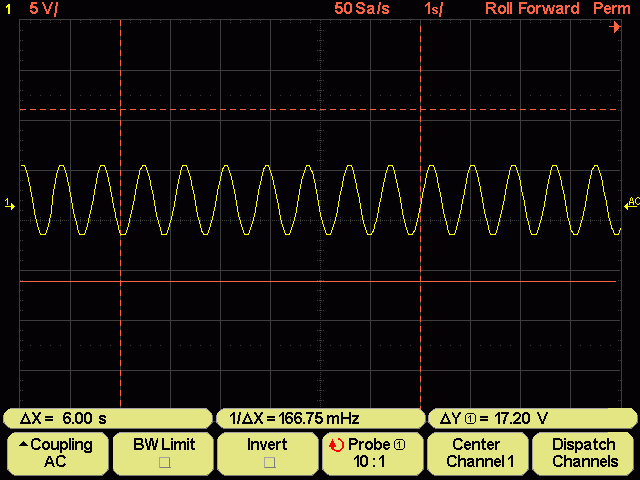This screenshot has width=640, height=480.
Task: Select the dashed upper horizontal Y cursor
Action: [x=318, y=110]
